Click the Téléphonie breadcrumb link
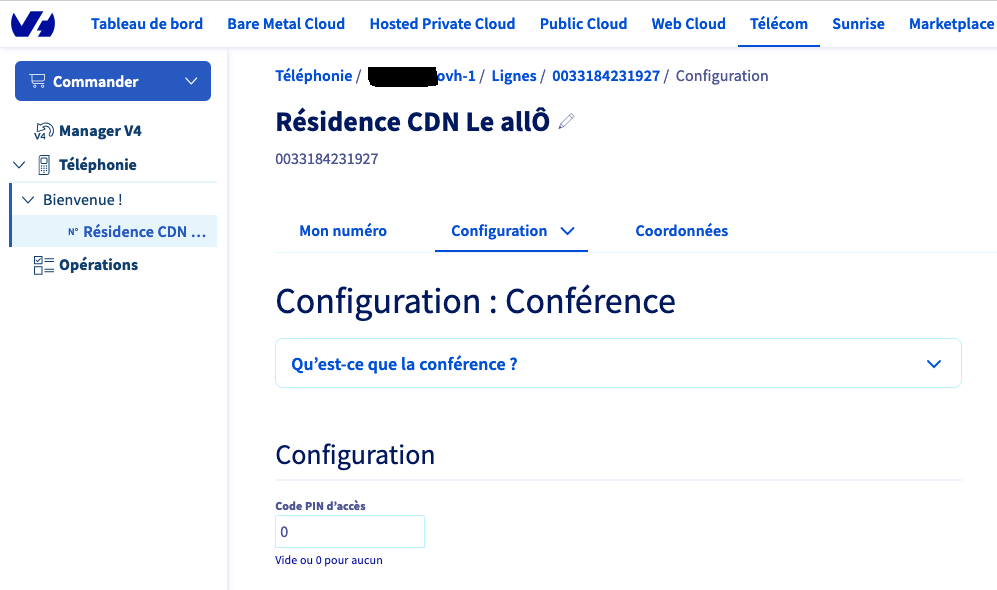Image resolution: width=997 pixels, height=590 pixels. pyautogui.click(x=313, y=76)
